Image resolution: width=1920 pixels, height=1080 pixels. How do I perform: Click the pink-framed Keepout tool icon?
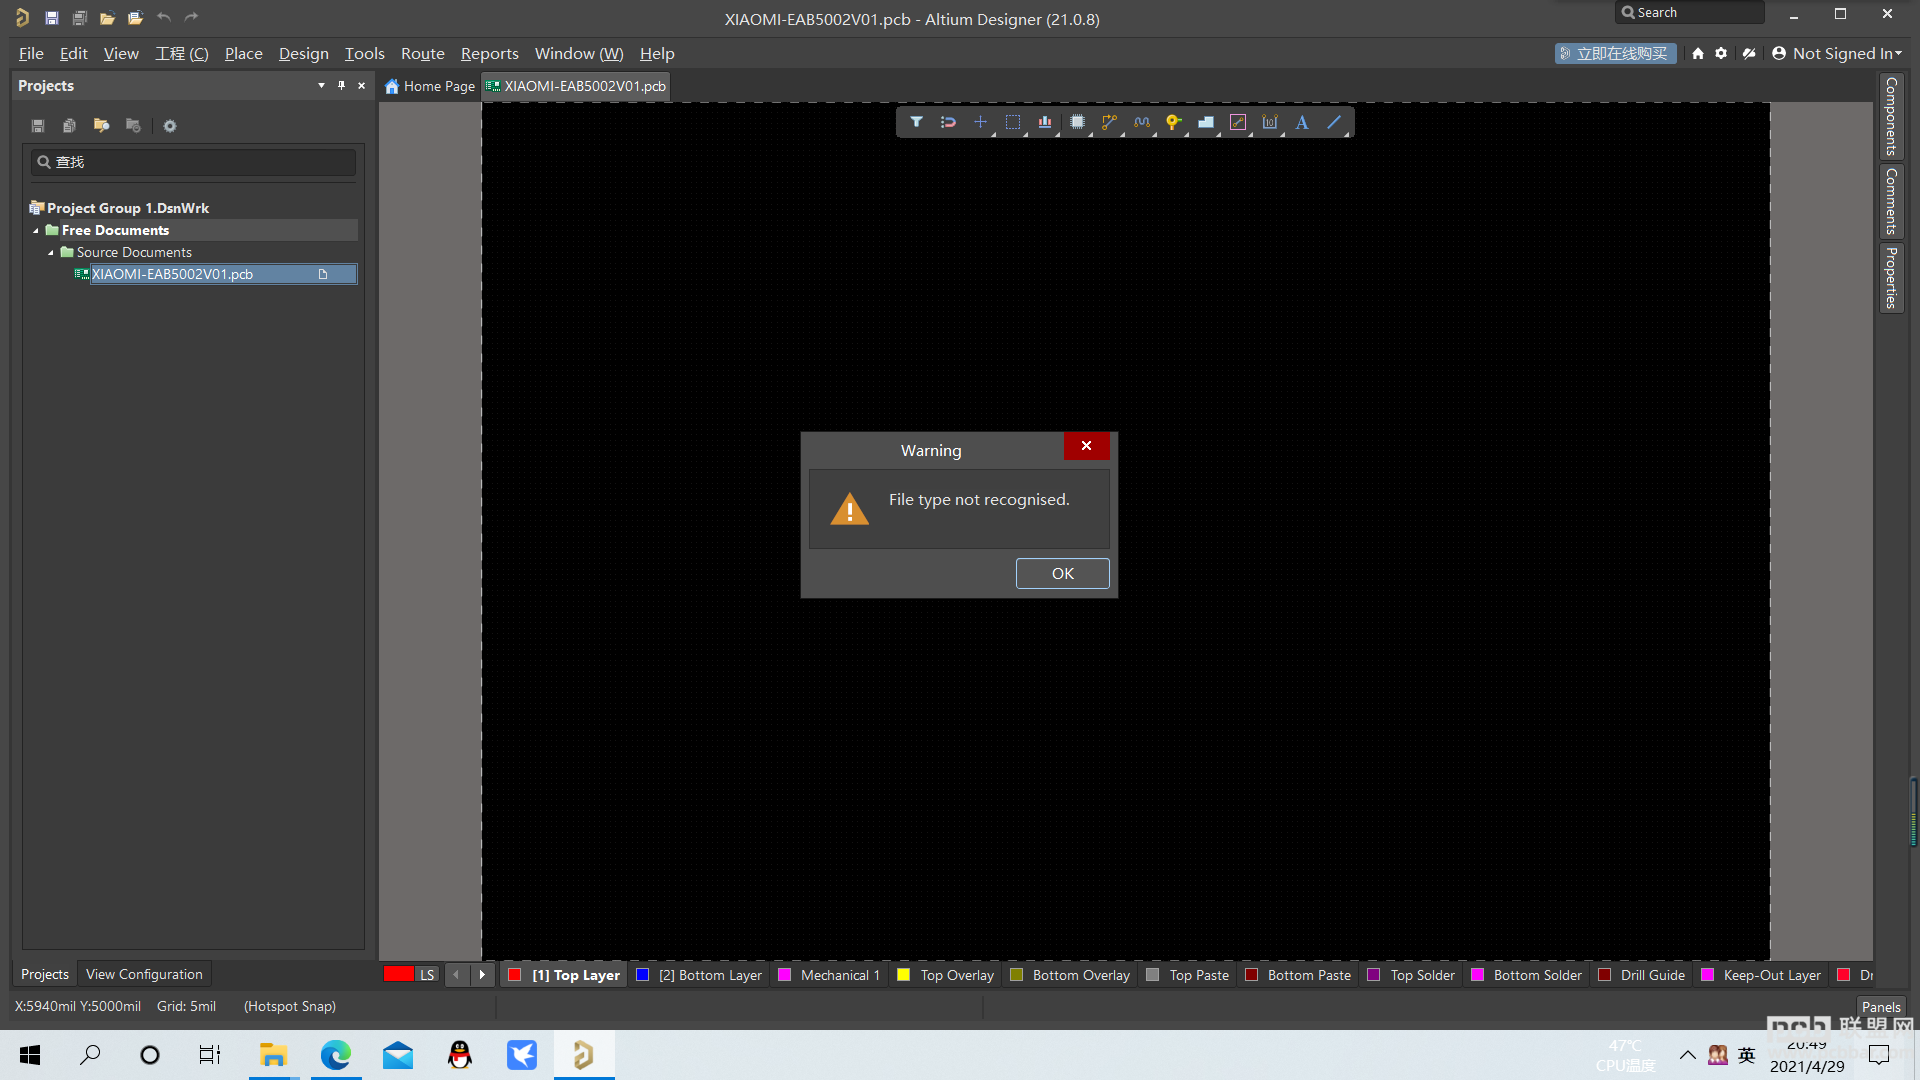coord(1238,122)
